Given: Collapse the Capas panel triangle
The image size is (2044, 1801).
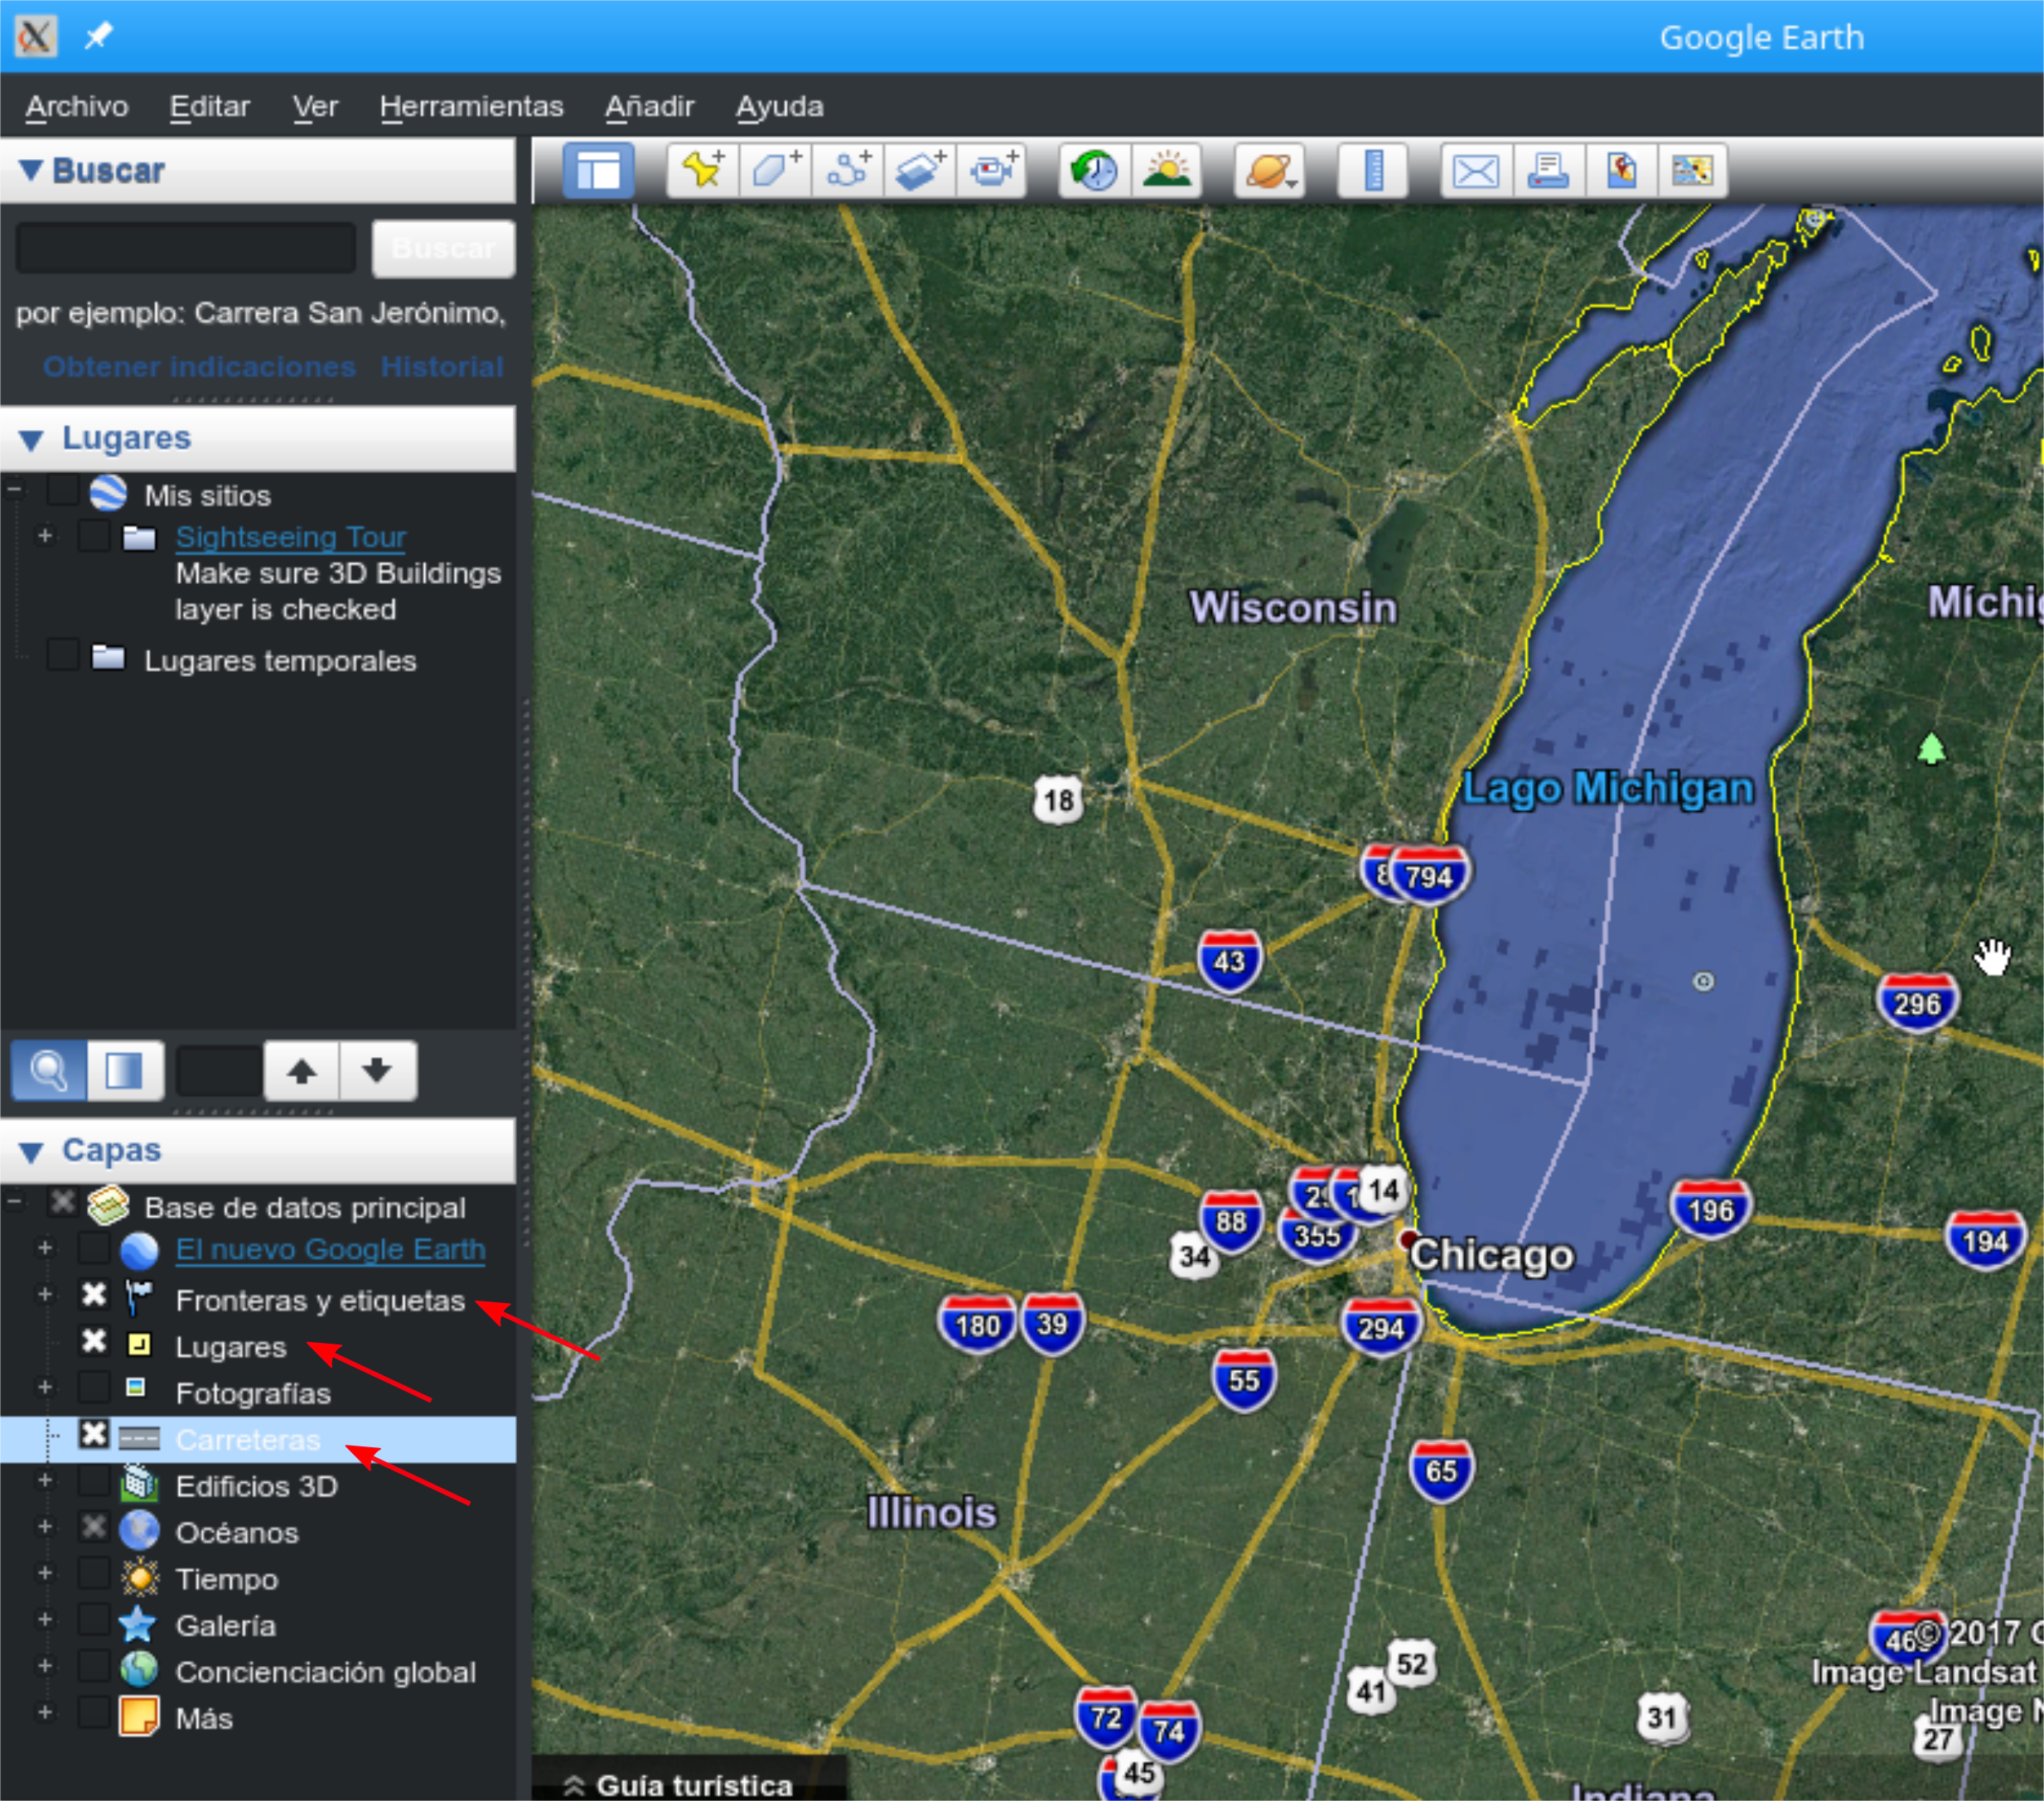Looking at the screenshot, I should 31,1151.
